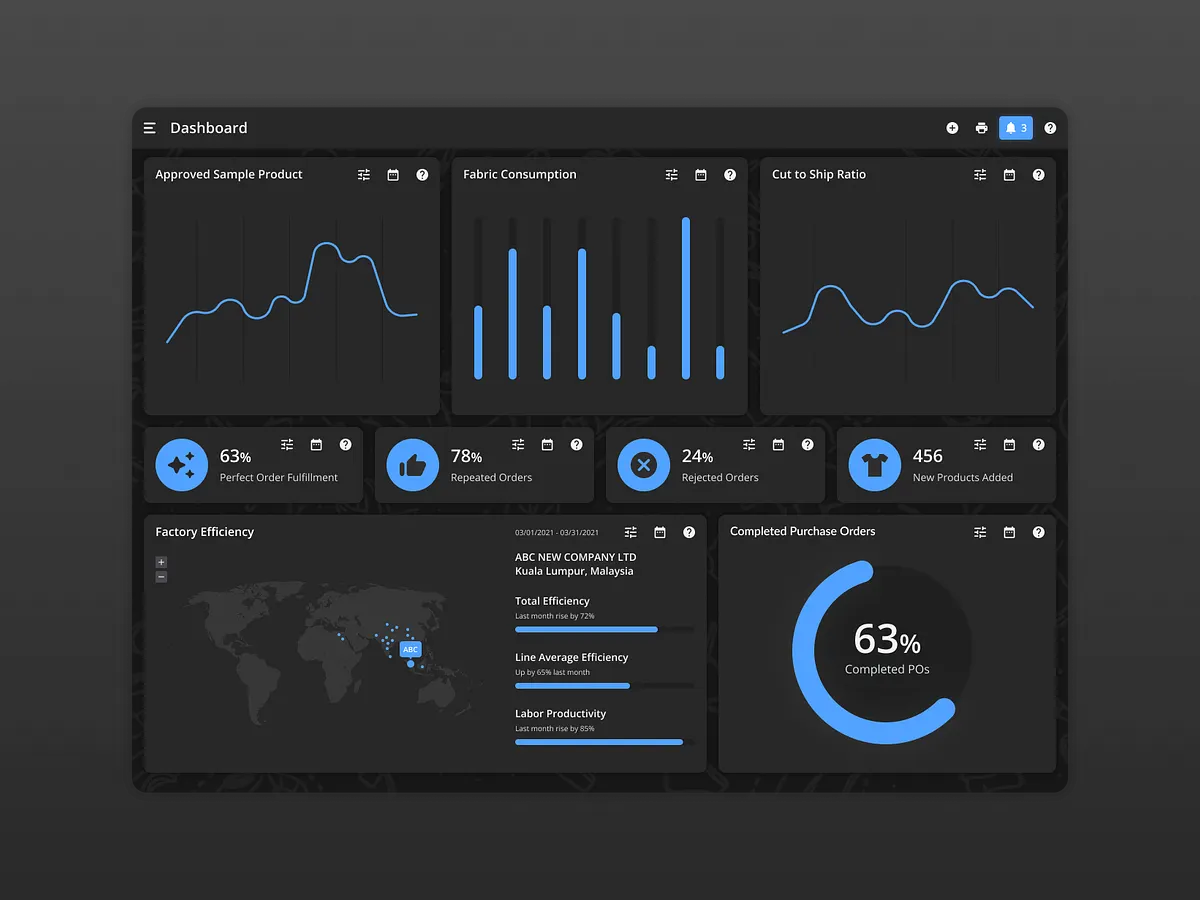This screenshot has width=1200, height=900.
Task: Click the Labor Productivity progress bar
Action: coord(598,742)
